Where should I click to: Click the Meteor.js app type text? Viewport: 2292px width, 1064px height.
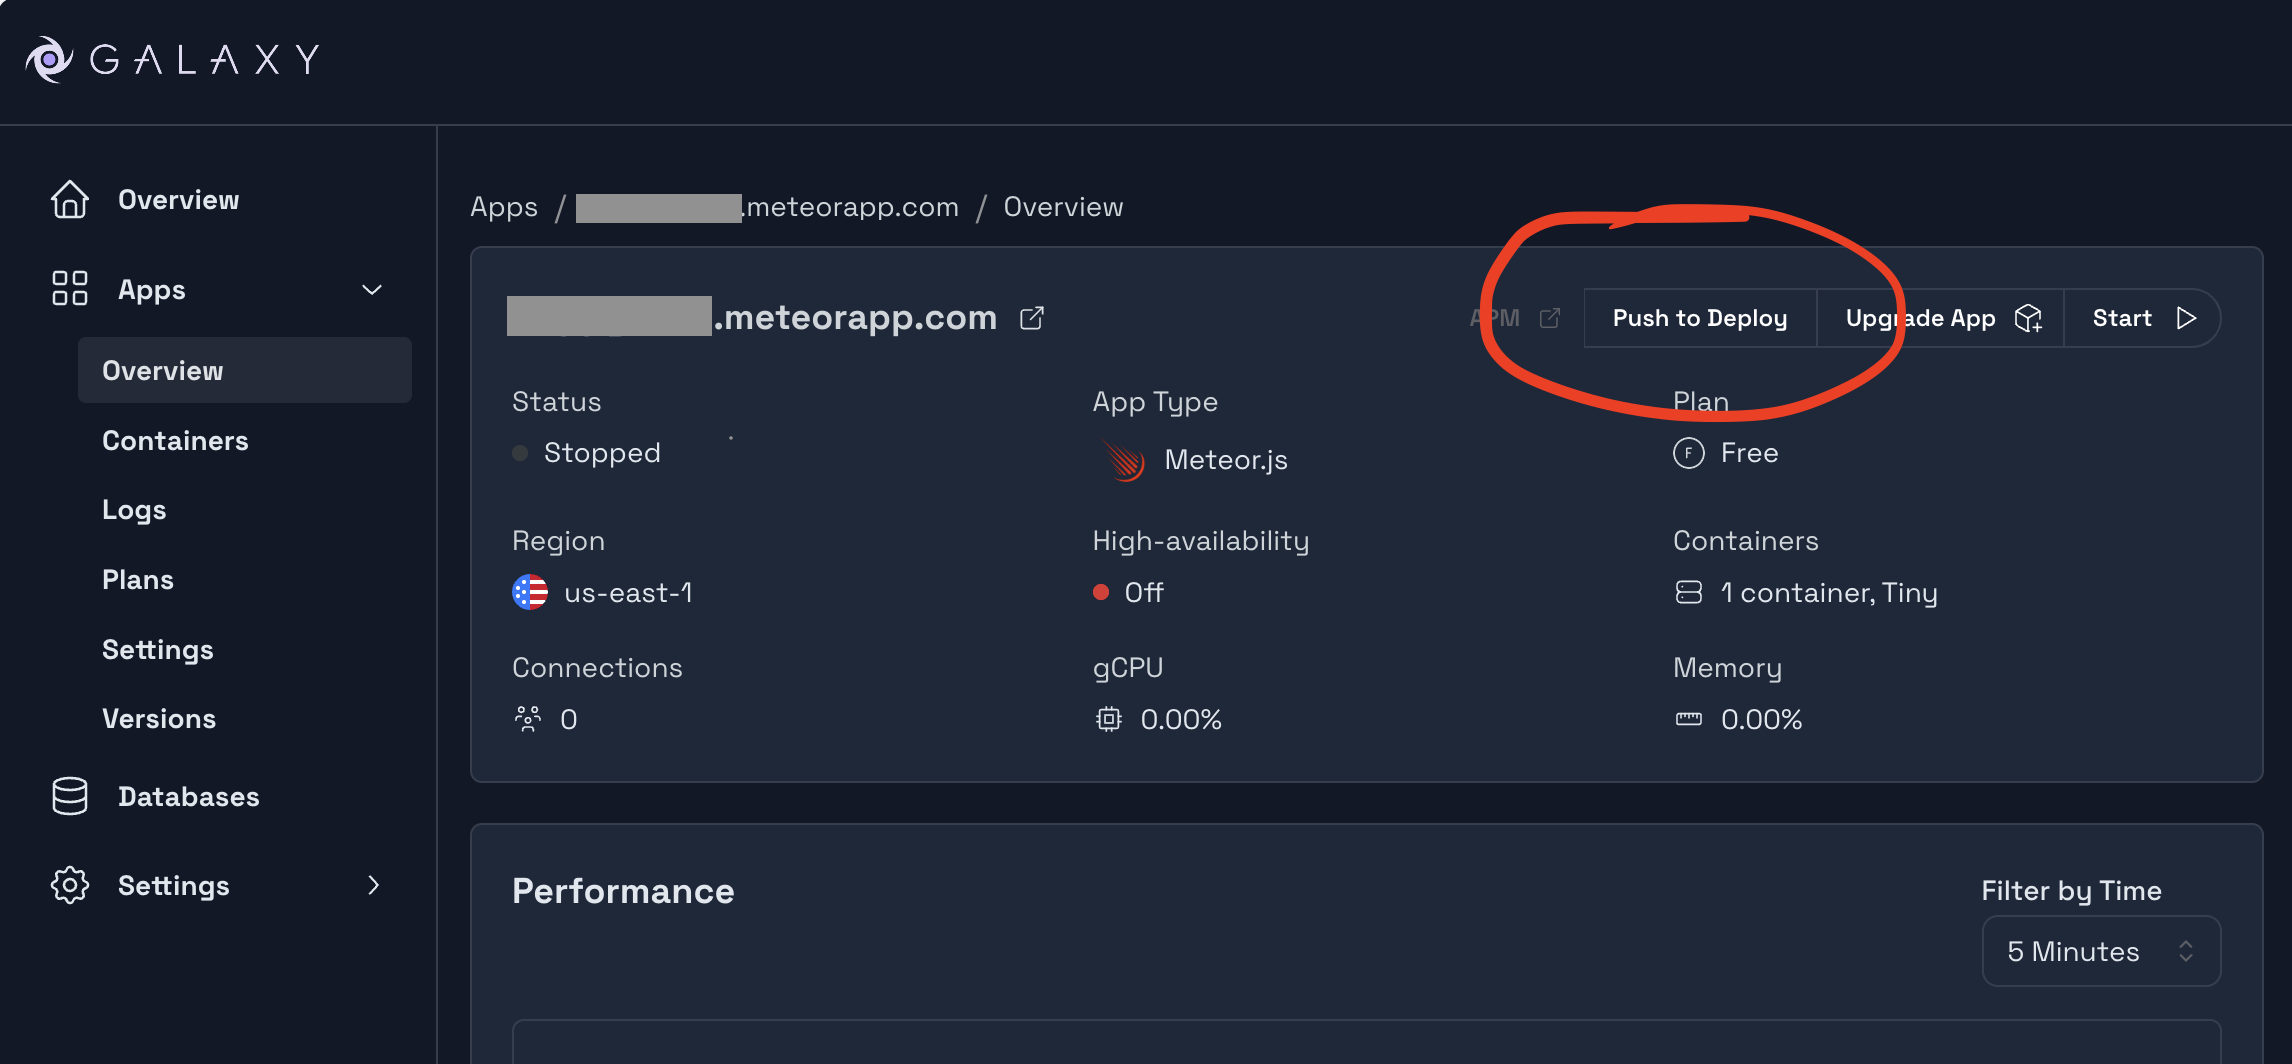(x=1226, y=460)
